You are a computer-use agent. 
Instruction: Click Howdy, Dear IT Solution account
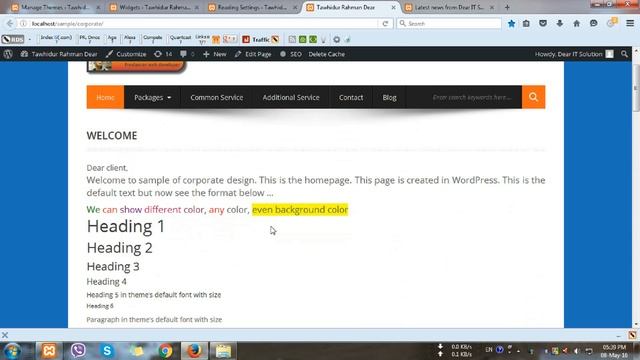coord(574,54)
